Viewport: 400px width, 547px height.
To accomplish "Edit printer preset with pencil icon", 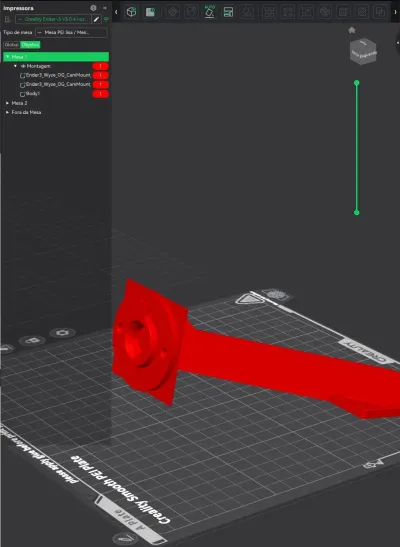I will [97, 20].
